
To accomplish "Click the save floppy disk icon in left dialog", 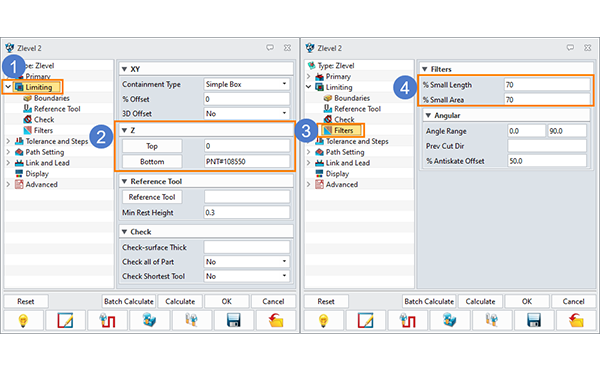I will click(233, 320).
